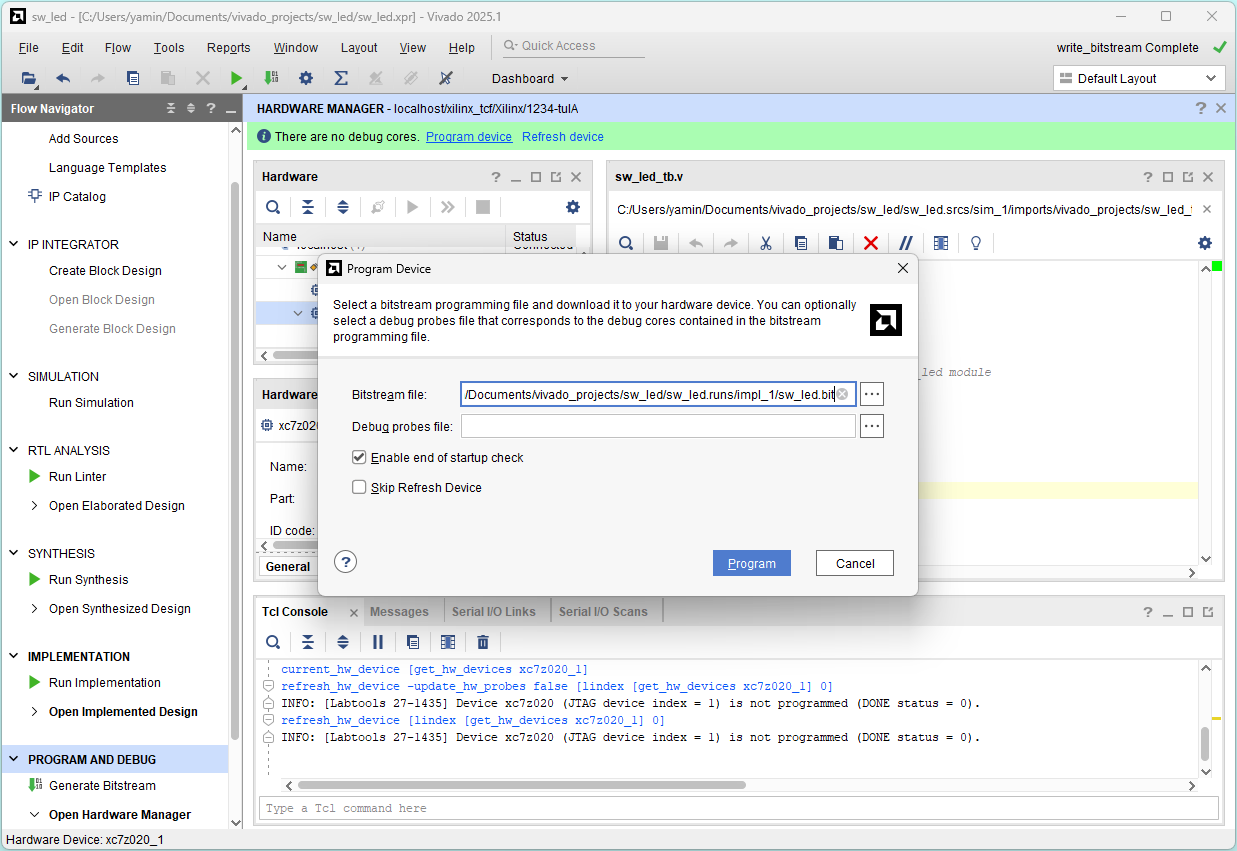The image size is (1237, 851).
Task: Open the Program Device help question mark
Action: click(345, 562)
